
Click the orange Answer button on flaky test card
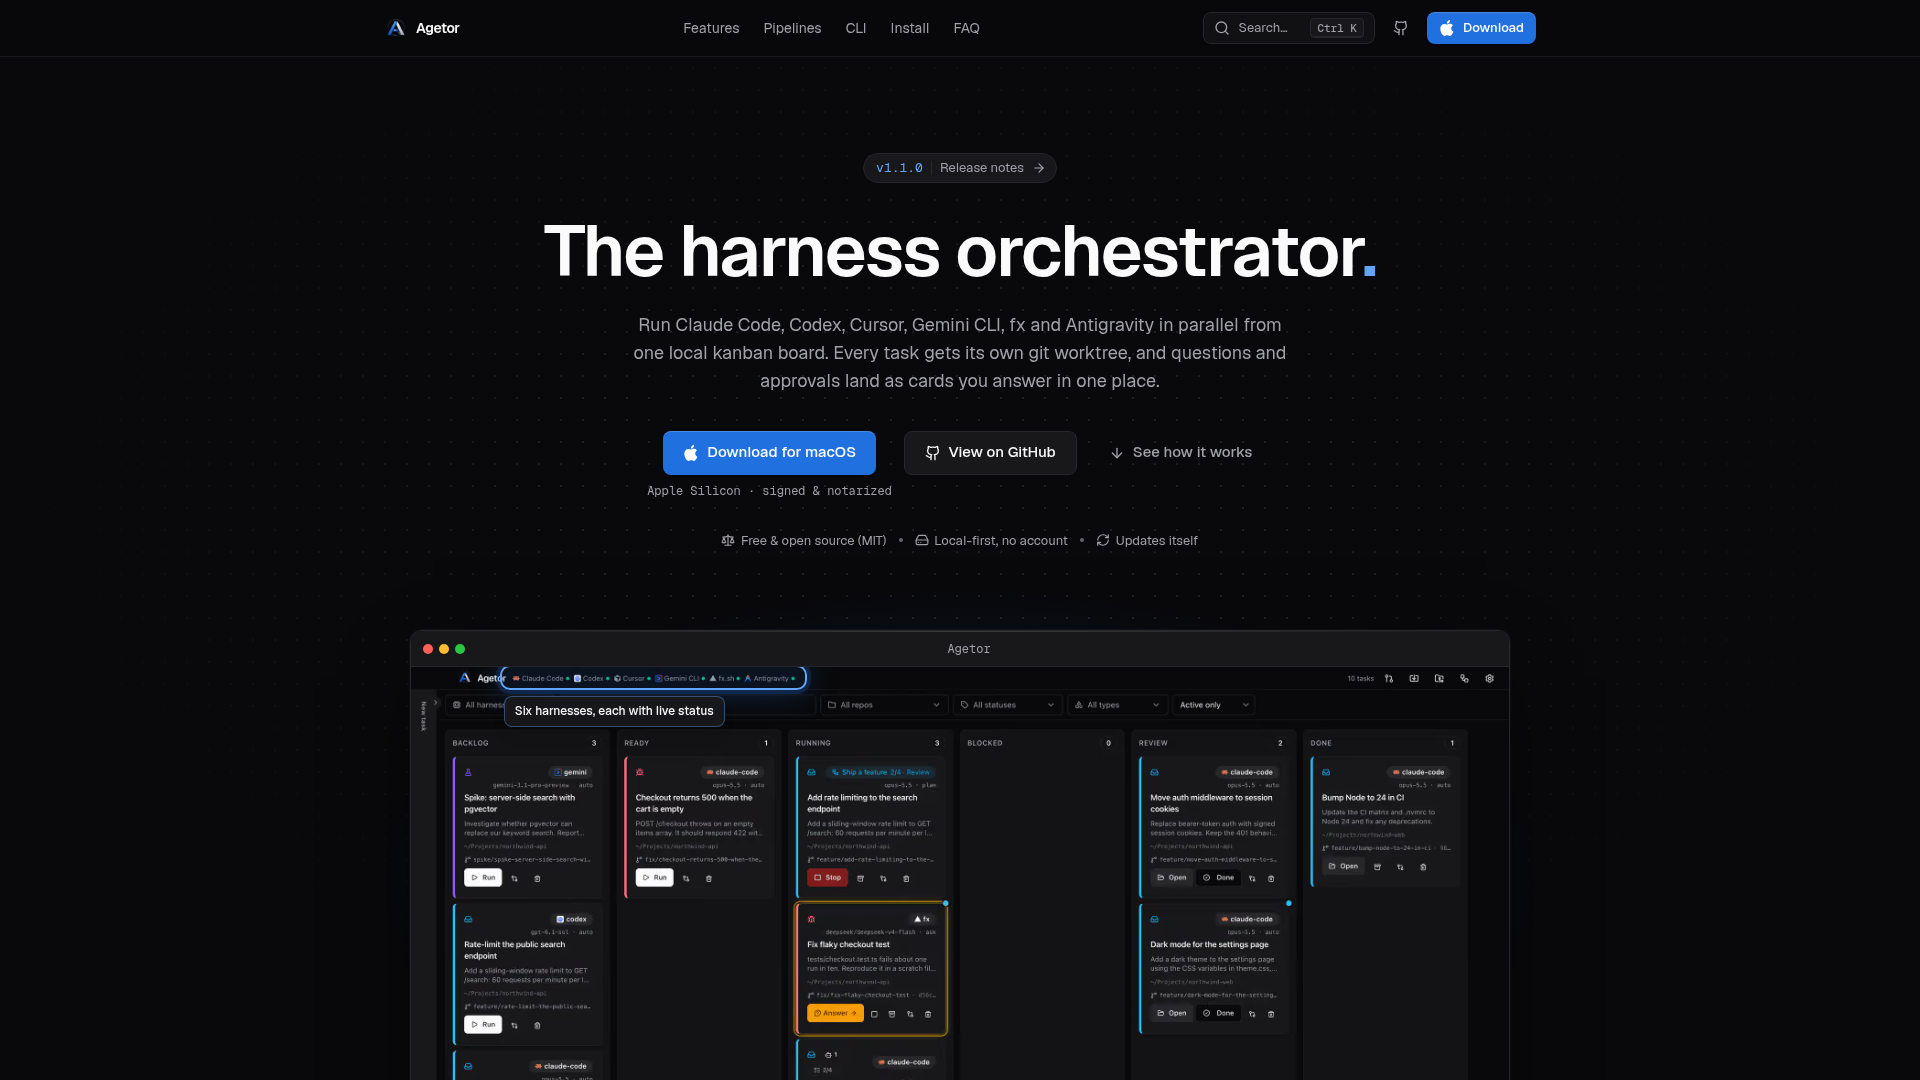tap(835, 1014)
